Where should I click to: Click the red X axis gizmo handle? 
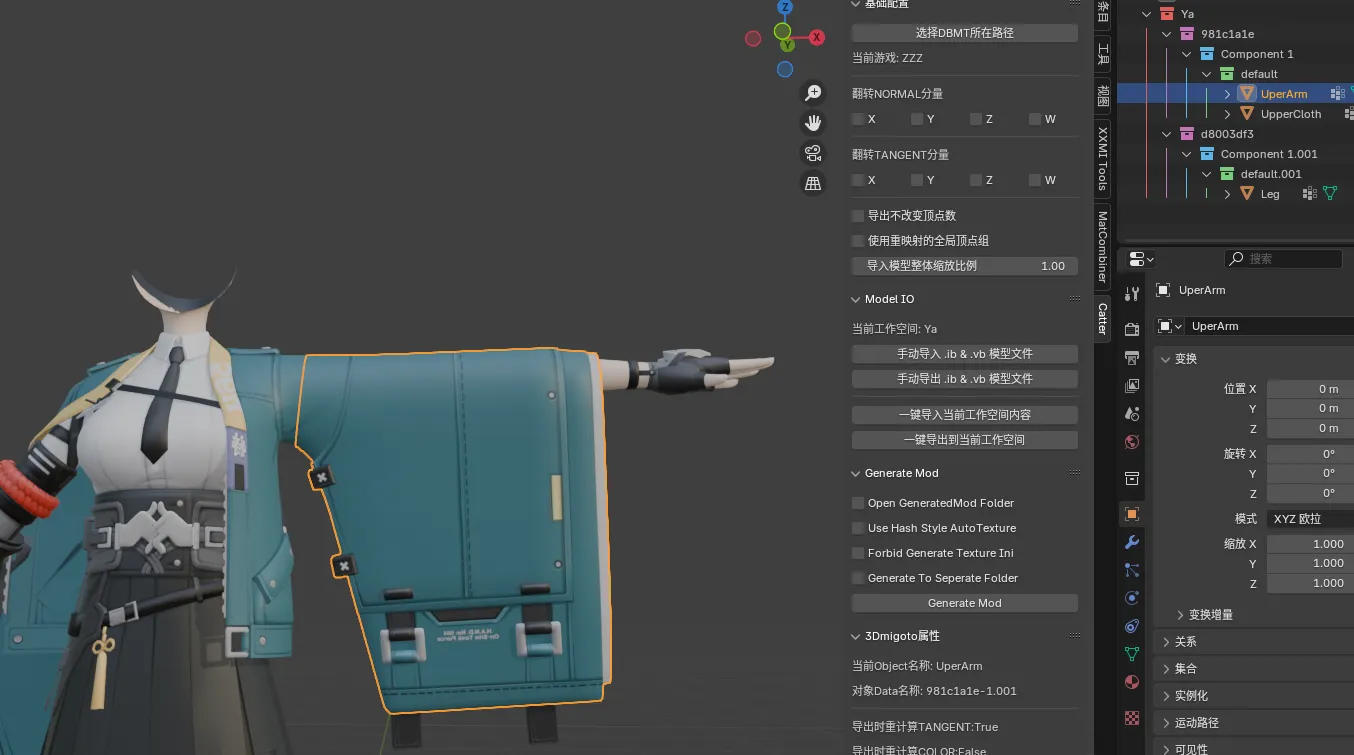tap(817, 38)
